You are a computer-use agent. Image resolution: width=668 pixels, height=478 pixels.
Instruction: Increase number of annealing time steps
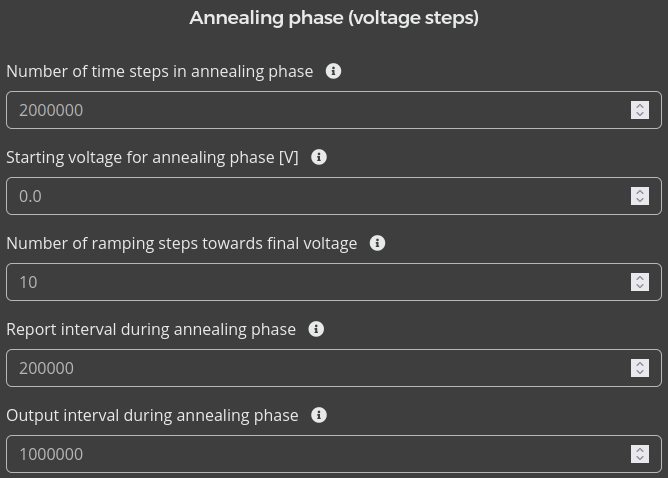tap(640, 105)
